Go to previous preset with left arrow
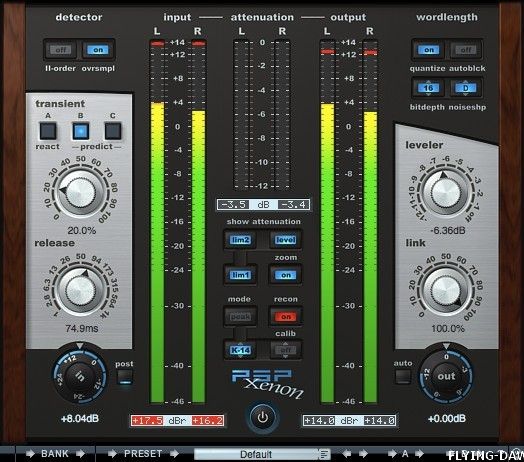524x462 pixels. (347, 454)
